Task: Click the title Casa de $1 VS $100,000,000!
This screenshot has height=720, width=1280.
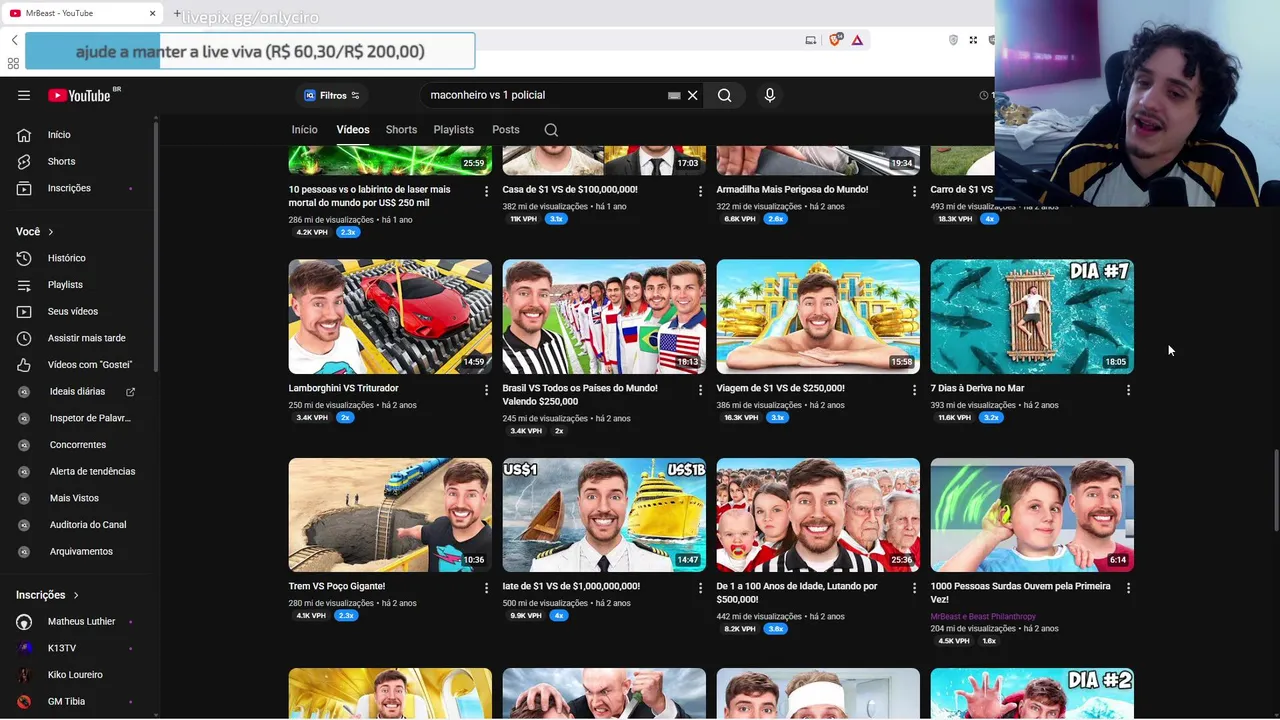Action: [x=570, y=189]
